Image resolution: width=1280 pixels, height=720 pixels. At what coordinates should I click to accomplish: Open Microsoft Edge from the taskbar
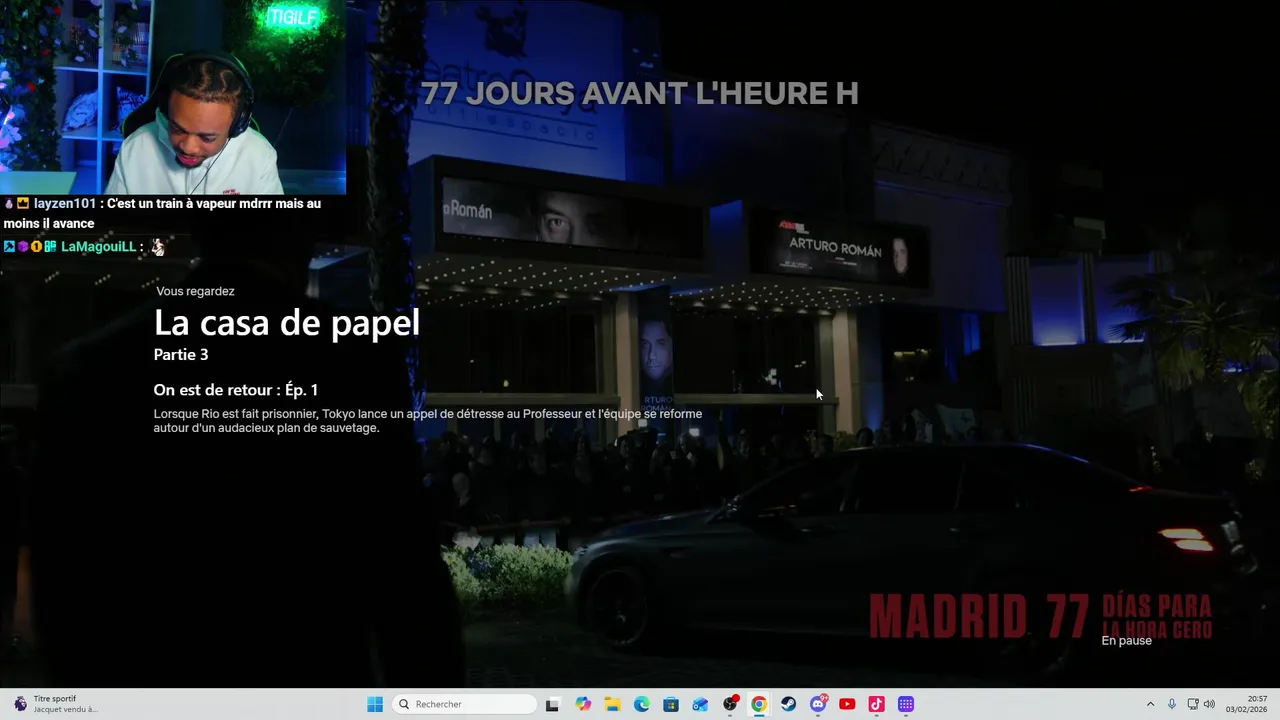[642, 704]
